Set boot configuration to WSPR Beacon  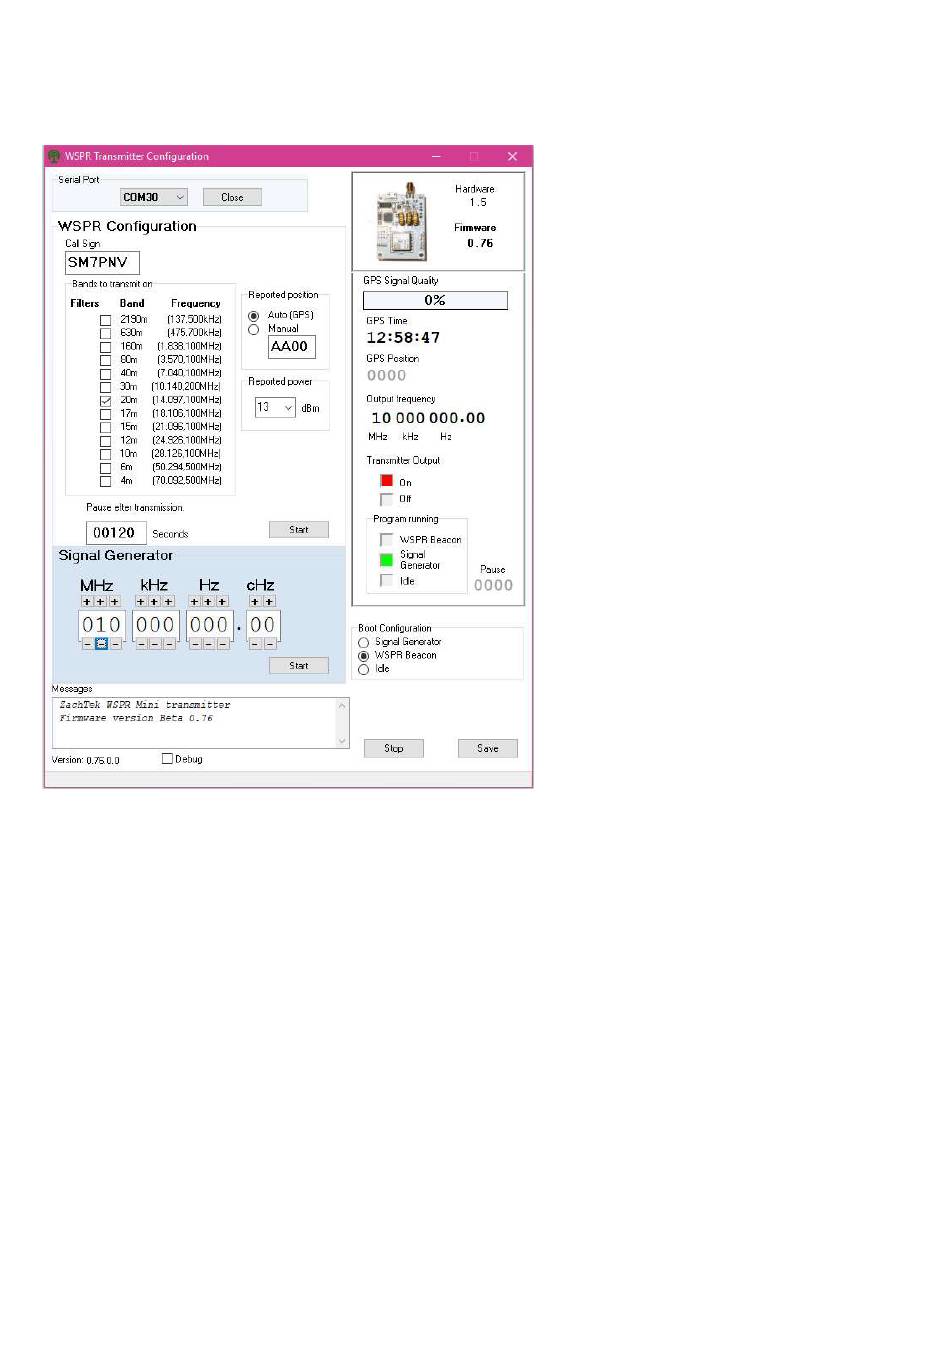[x=364, y=656]
